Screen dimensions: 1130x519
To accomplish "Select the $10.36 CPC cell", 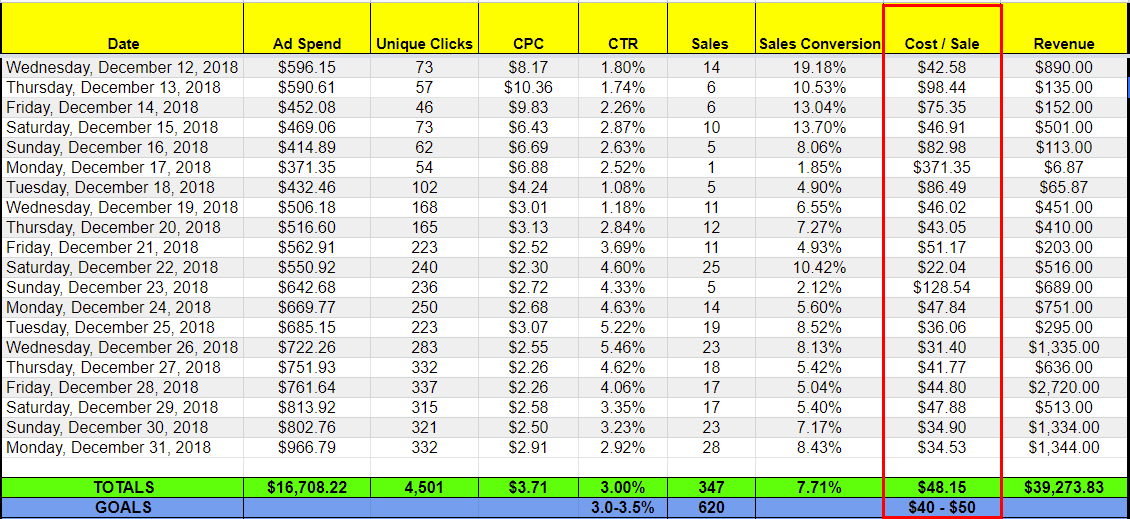I will (x=528, y=87).
